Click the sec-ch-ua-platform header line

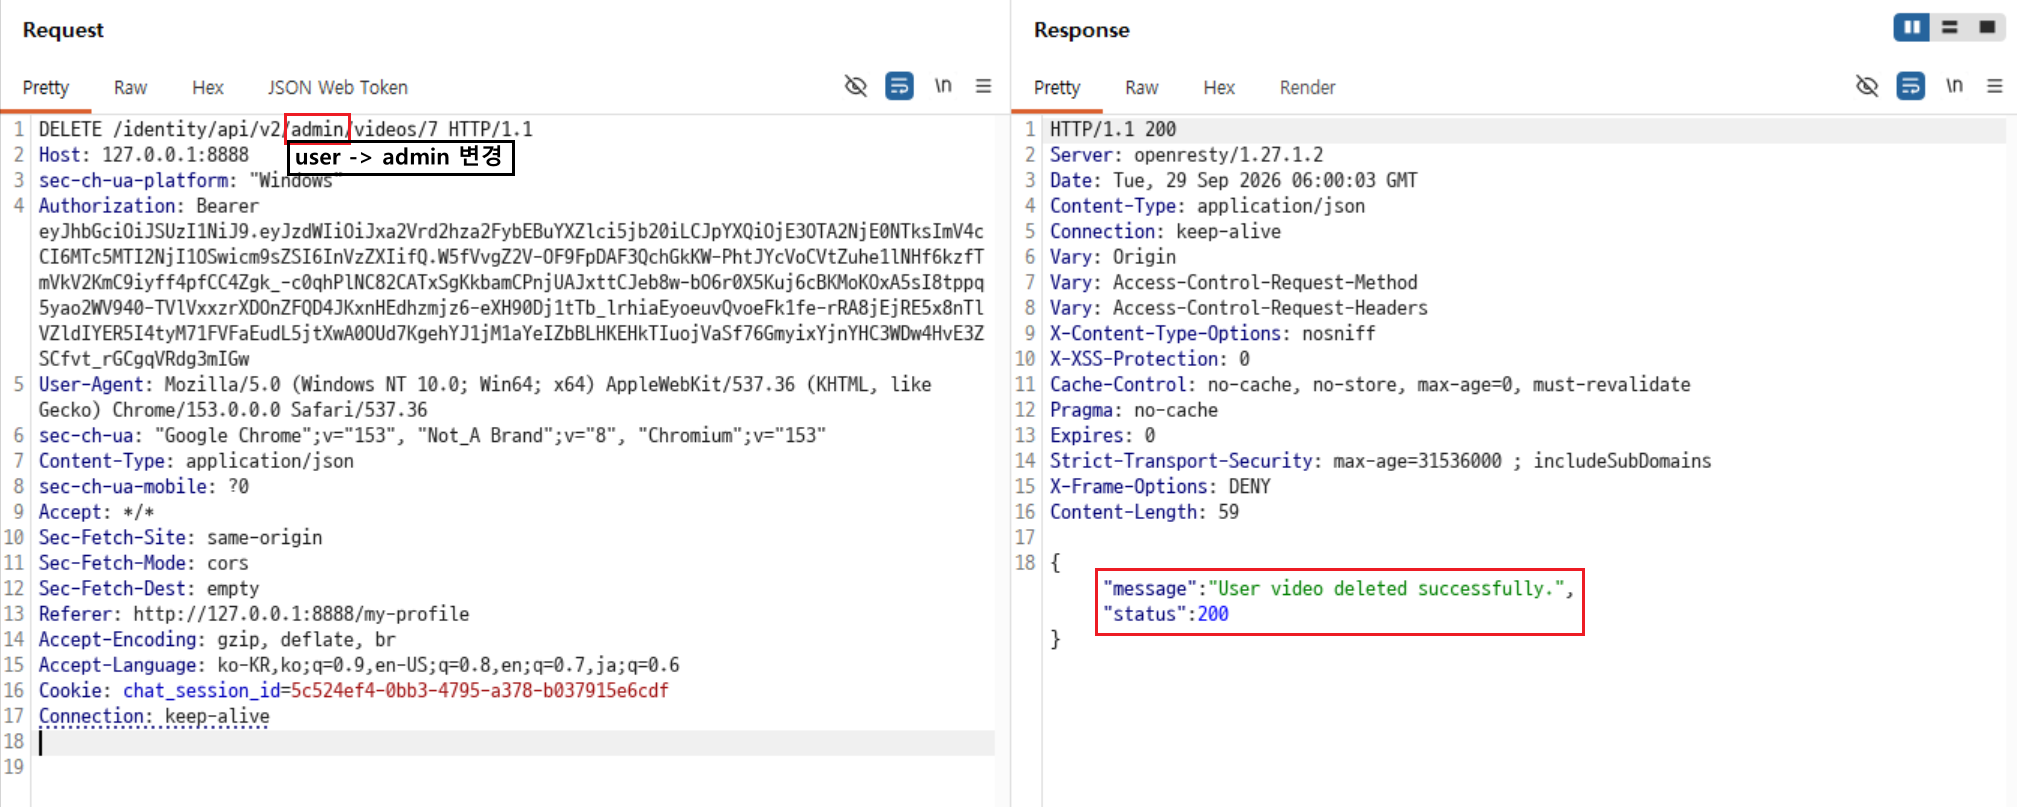(x=190, y=181)
